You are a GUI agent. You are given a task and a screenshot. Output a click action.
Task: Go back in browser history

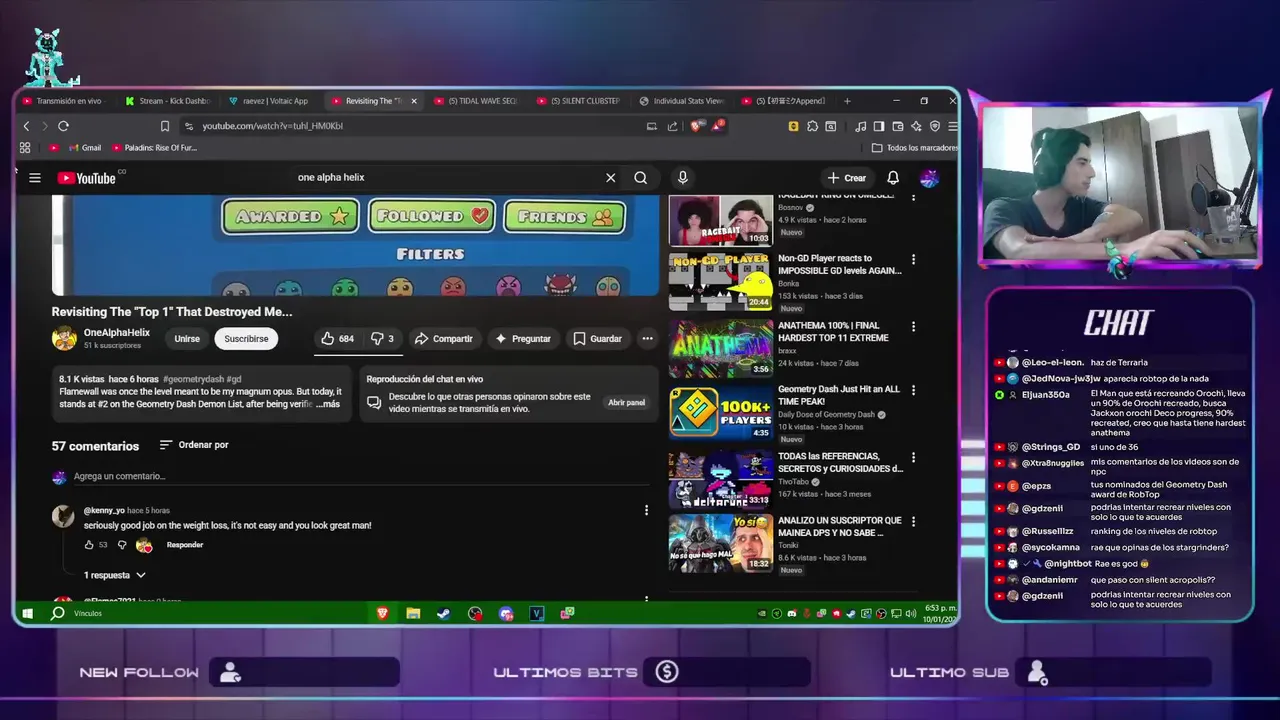tap(26, 126)
